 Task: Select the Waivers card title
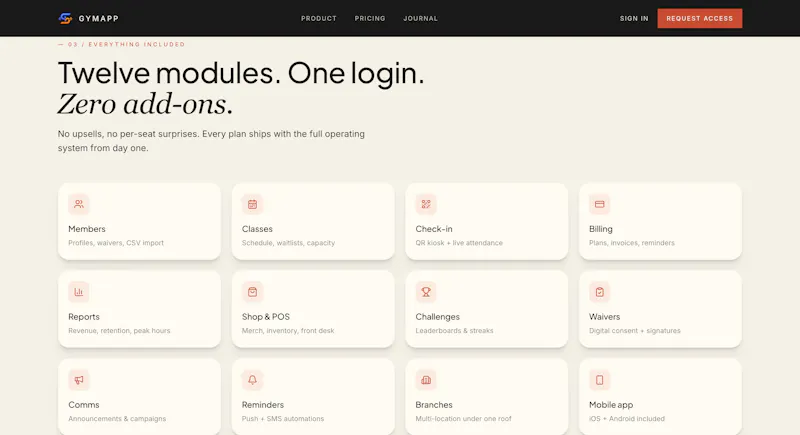pos(604,317)
